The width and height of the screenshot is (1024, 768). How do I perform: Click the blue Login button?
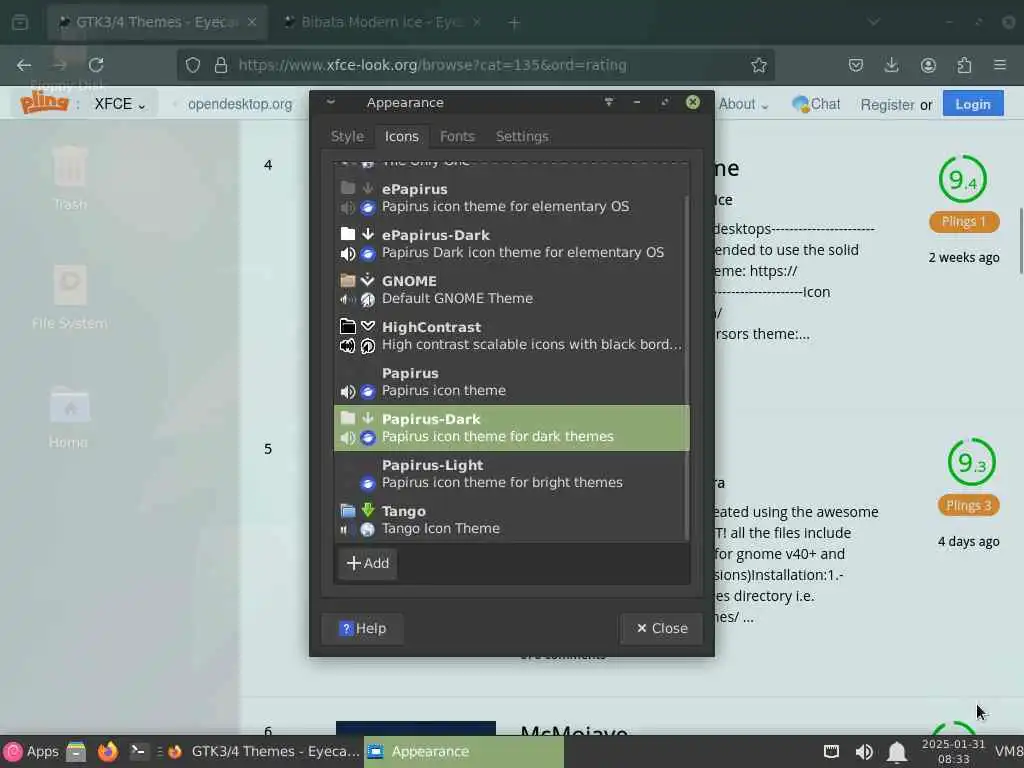point(972,104)
